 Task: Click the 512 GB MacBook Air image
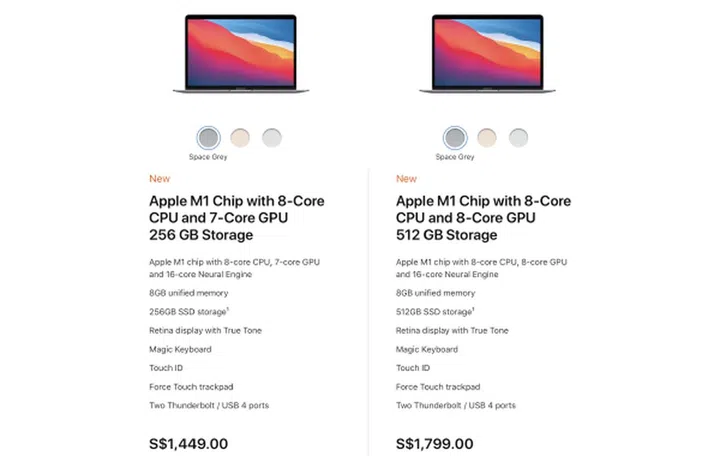click(x=486, y=56)
